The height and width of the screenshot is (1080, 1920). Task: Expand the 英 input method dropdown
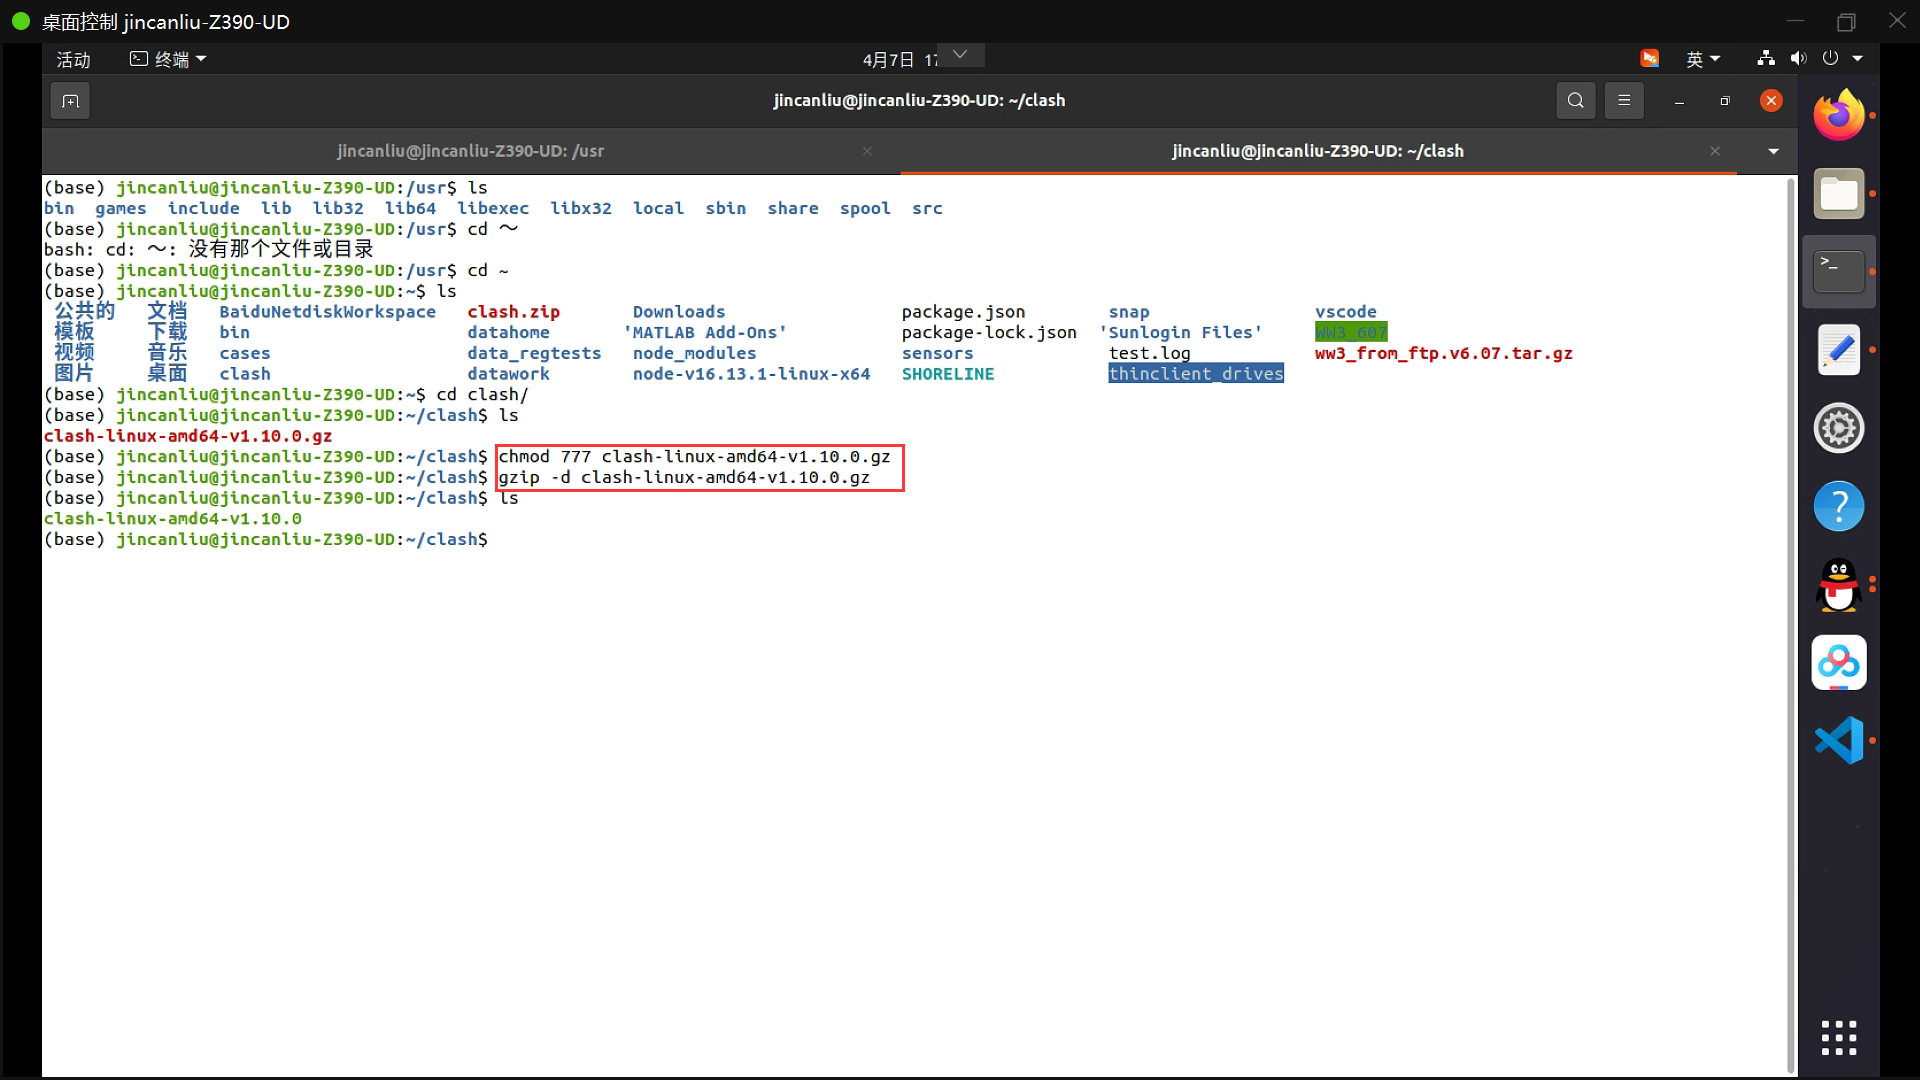click(1702, 59)
